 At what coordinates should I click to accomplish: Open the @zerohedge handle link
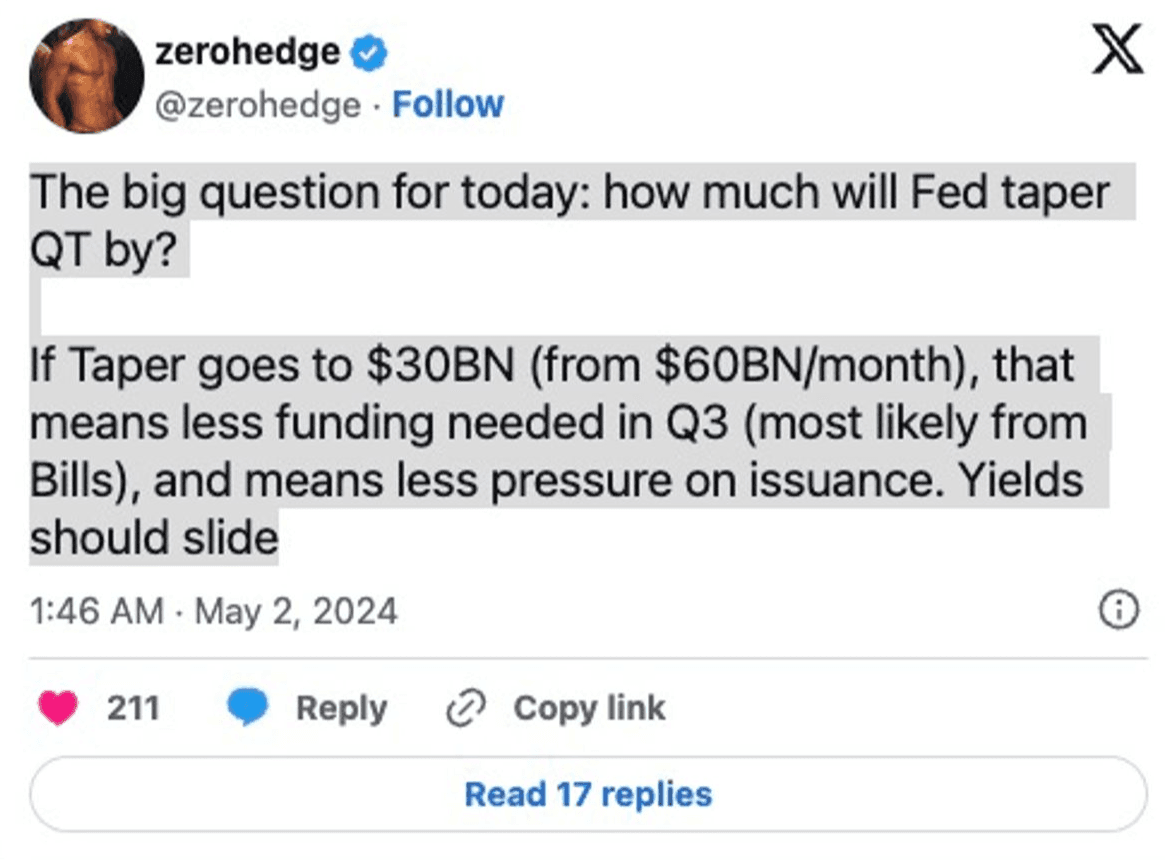(258, 104)
